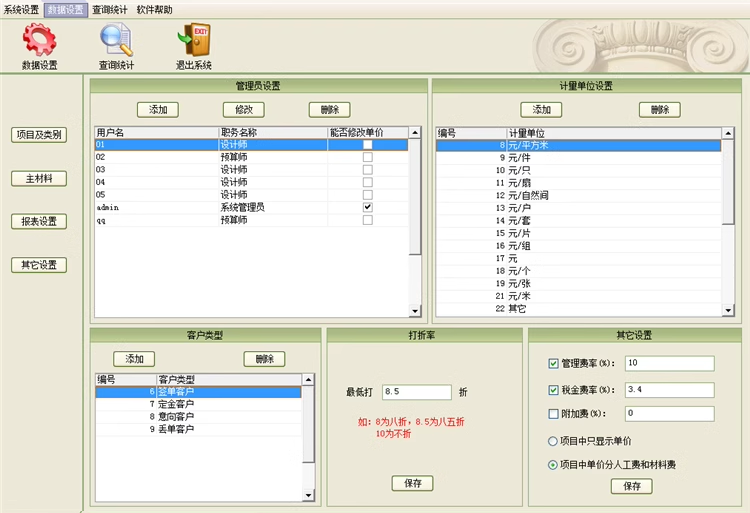Toggle price-edit checkbox for user 04
This screenshot has height=513, width=750.
click(x=367, y=182)
